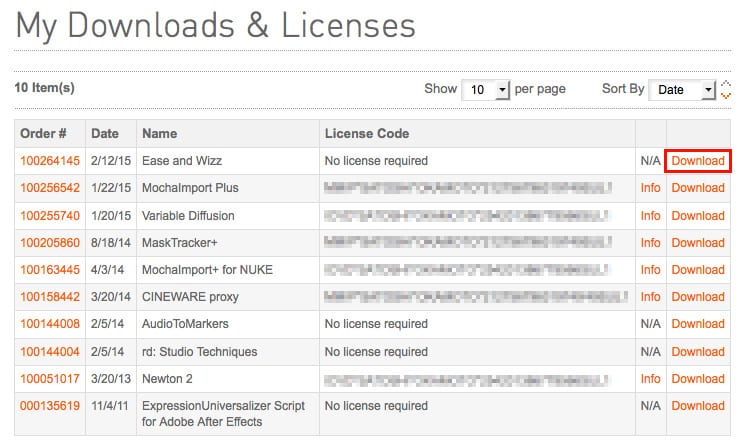Viewport: 741px width, 448px height.
Task: Download MaskTracker+
Action: [698, 242]
